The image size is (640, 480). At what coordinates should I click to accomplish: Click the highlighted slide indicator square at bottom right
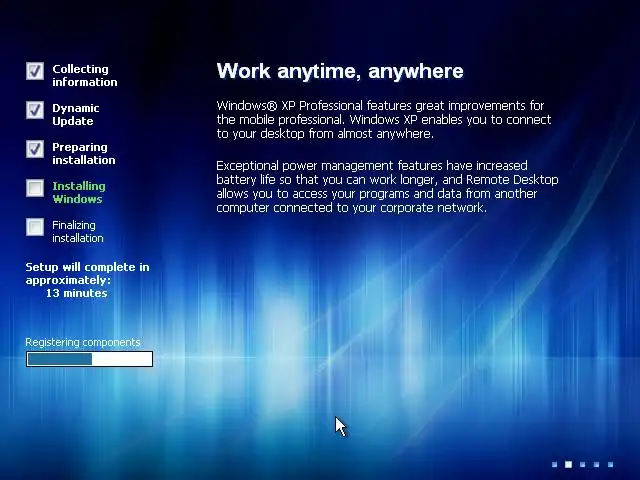point(568,464)
